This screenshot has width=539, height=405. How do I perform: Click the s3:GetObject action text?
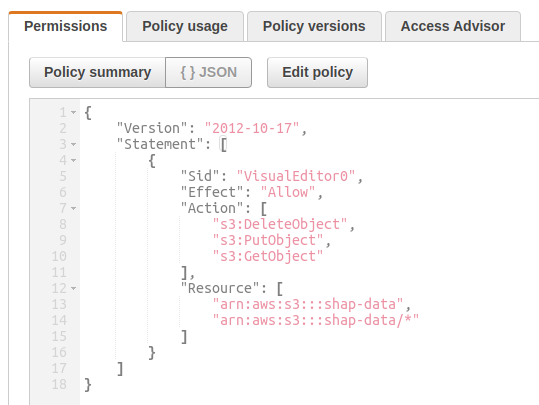click(268, 256)
